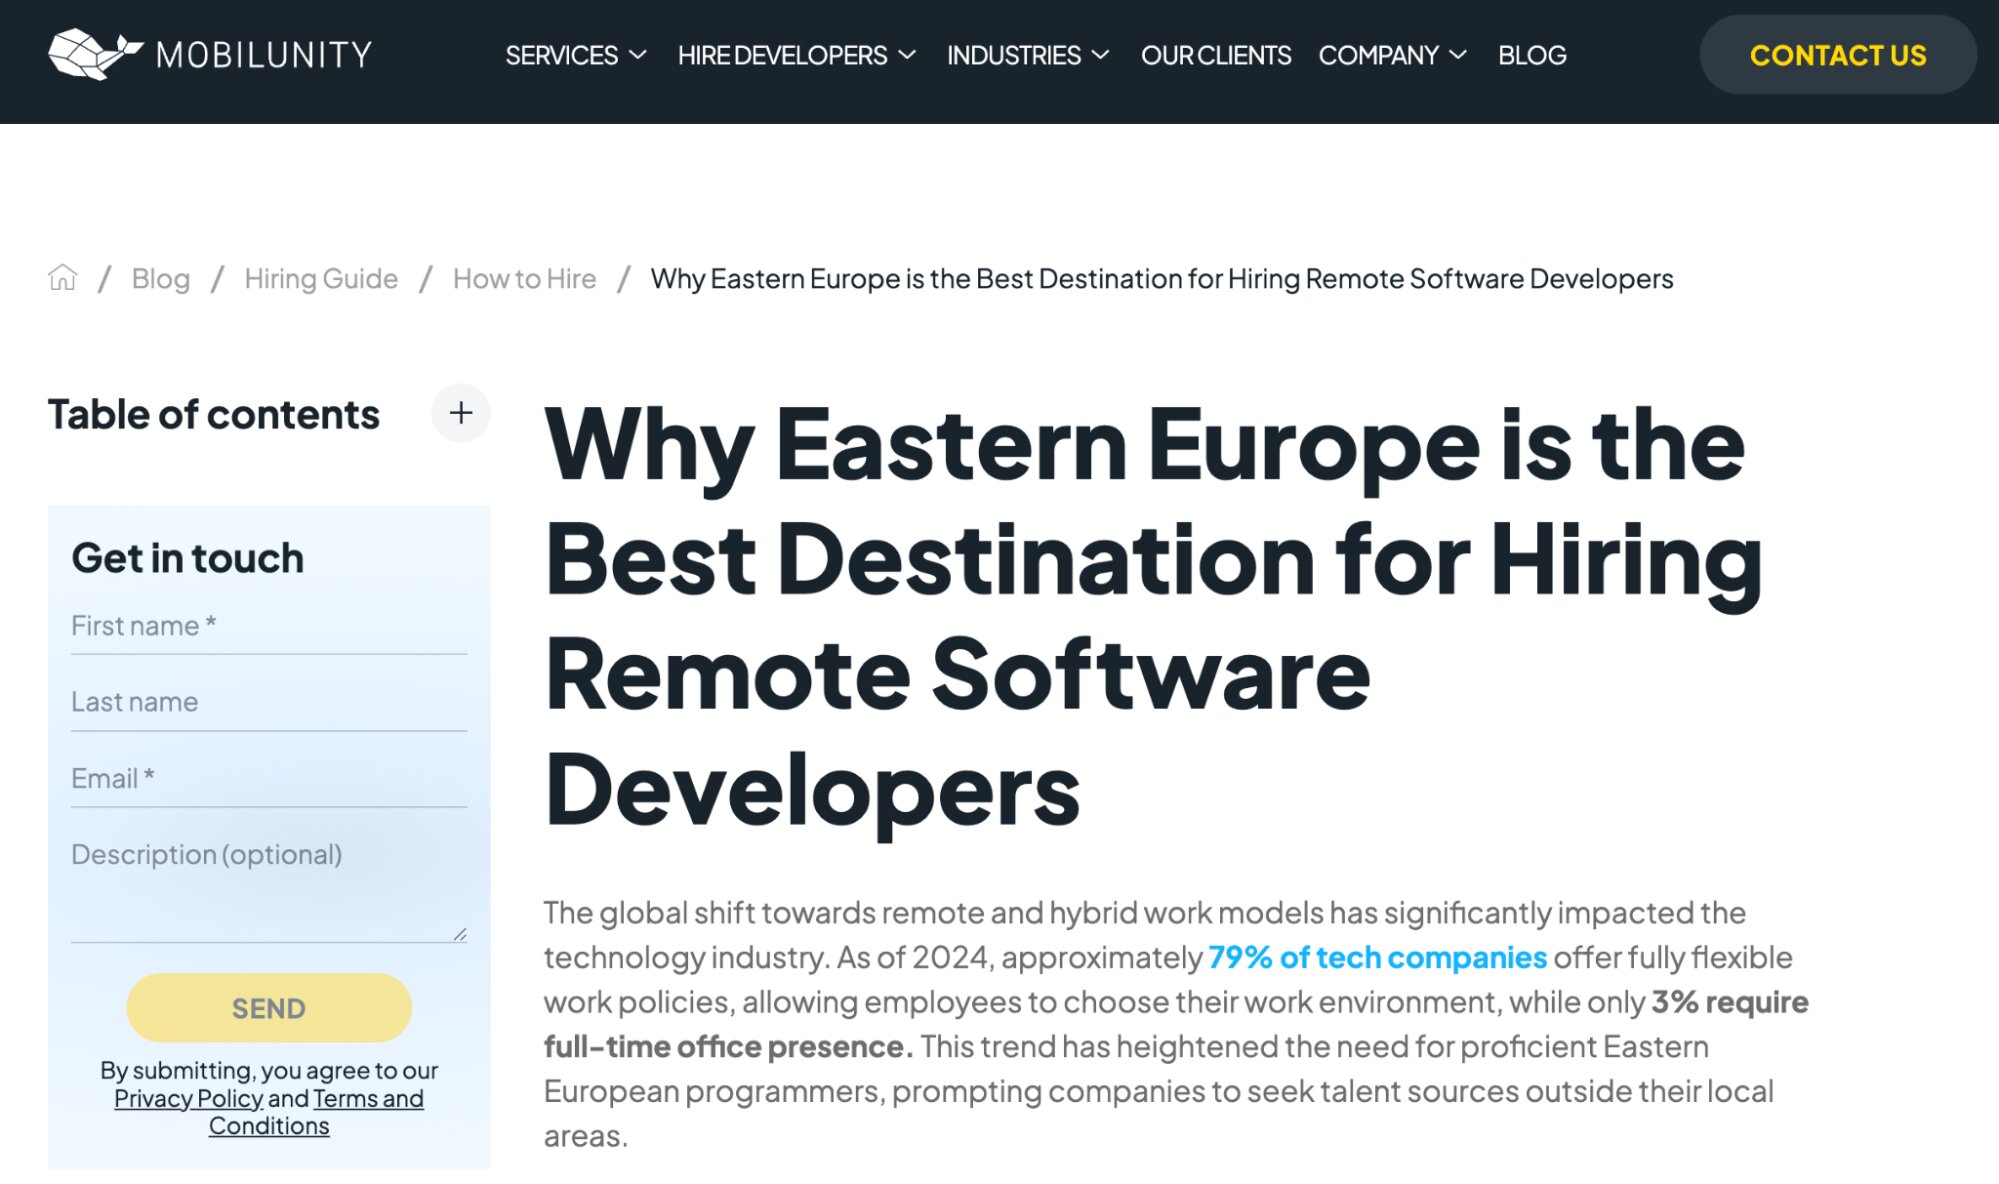This screenshot has height=1184, width=1999.
Task: Expand Hire Developers dropdown chevron
Action: click(907, 55)
